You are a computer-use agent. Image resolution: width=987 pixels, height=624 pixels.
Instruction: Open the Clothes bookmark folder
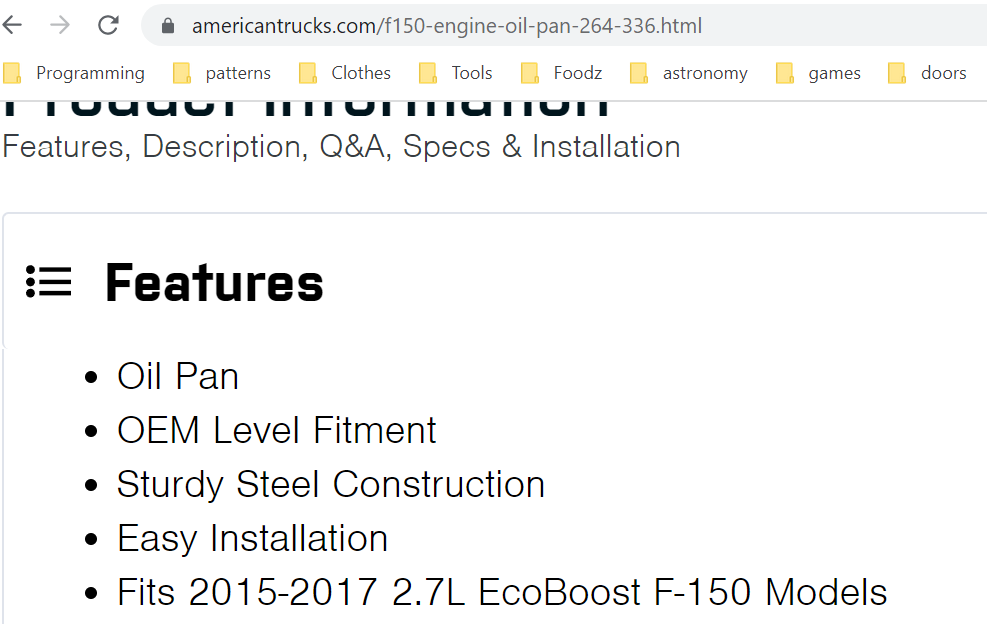[x=344, y=73]
